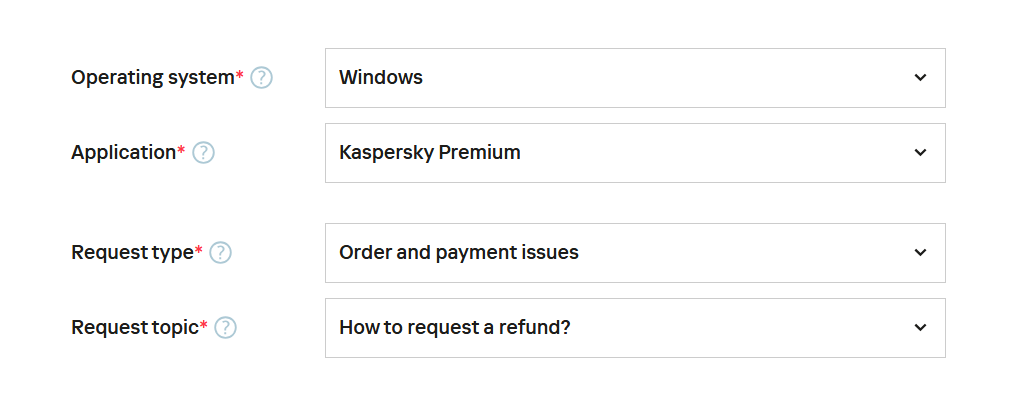Click the Operating system field label
1016x410 pixels.
click(x=152, y=78)
